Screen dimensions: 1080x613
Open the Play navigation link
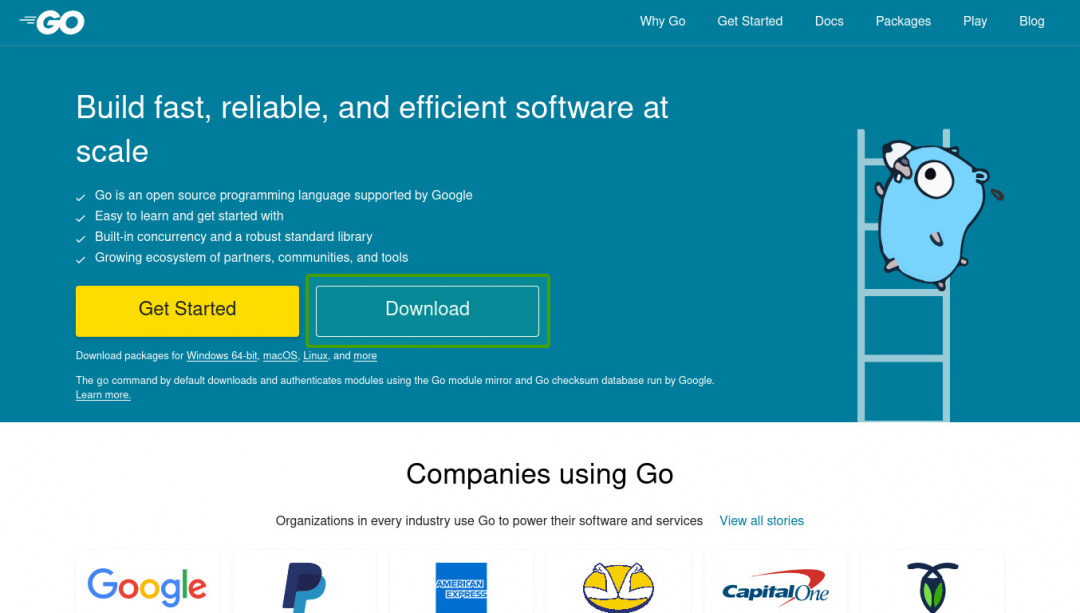click(975, 21)
